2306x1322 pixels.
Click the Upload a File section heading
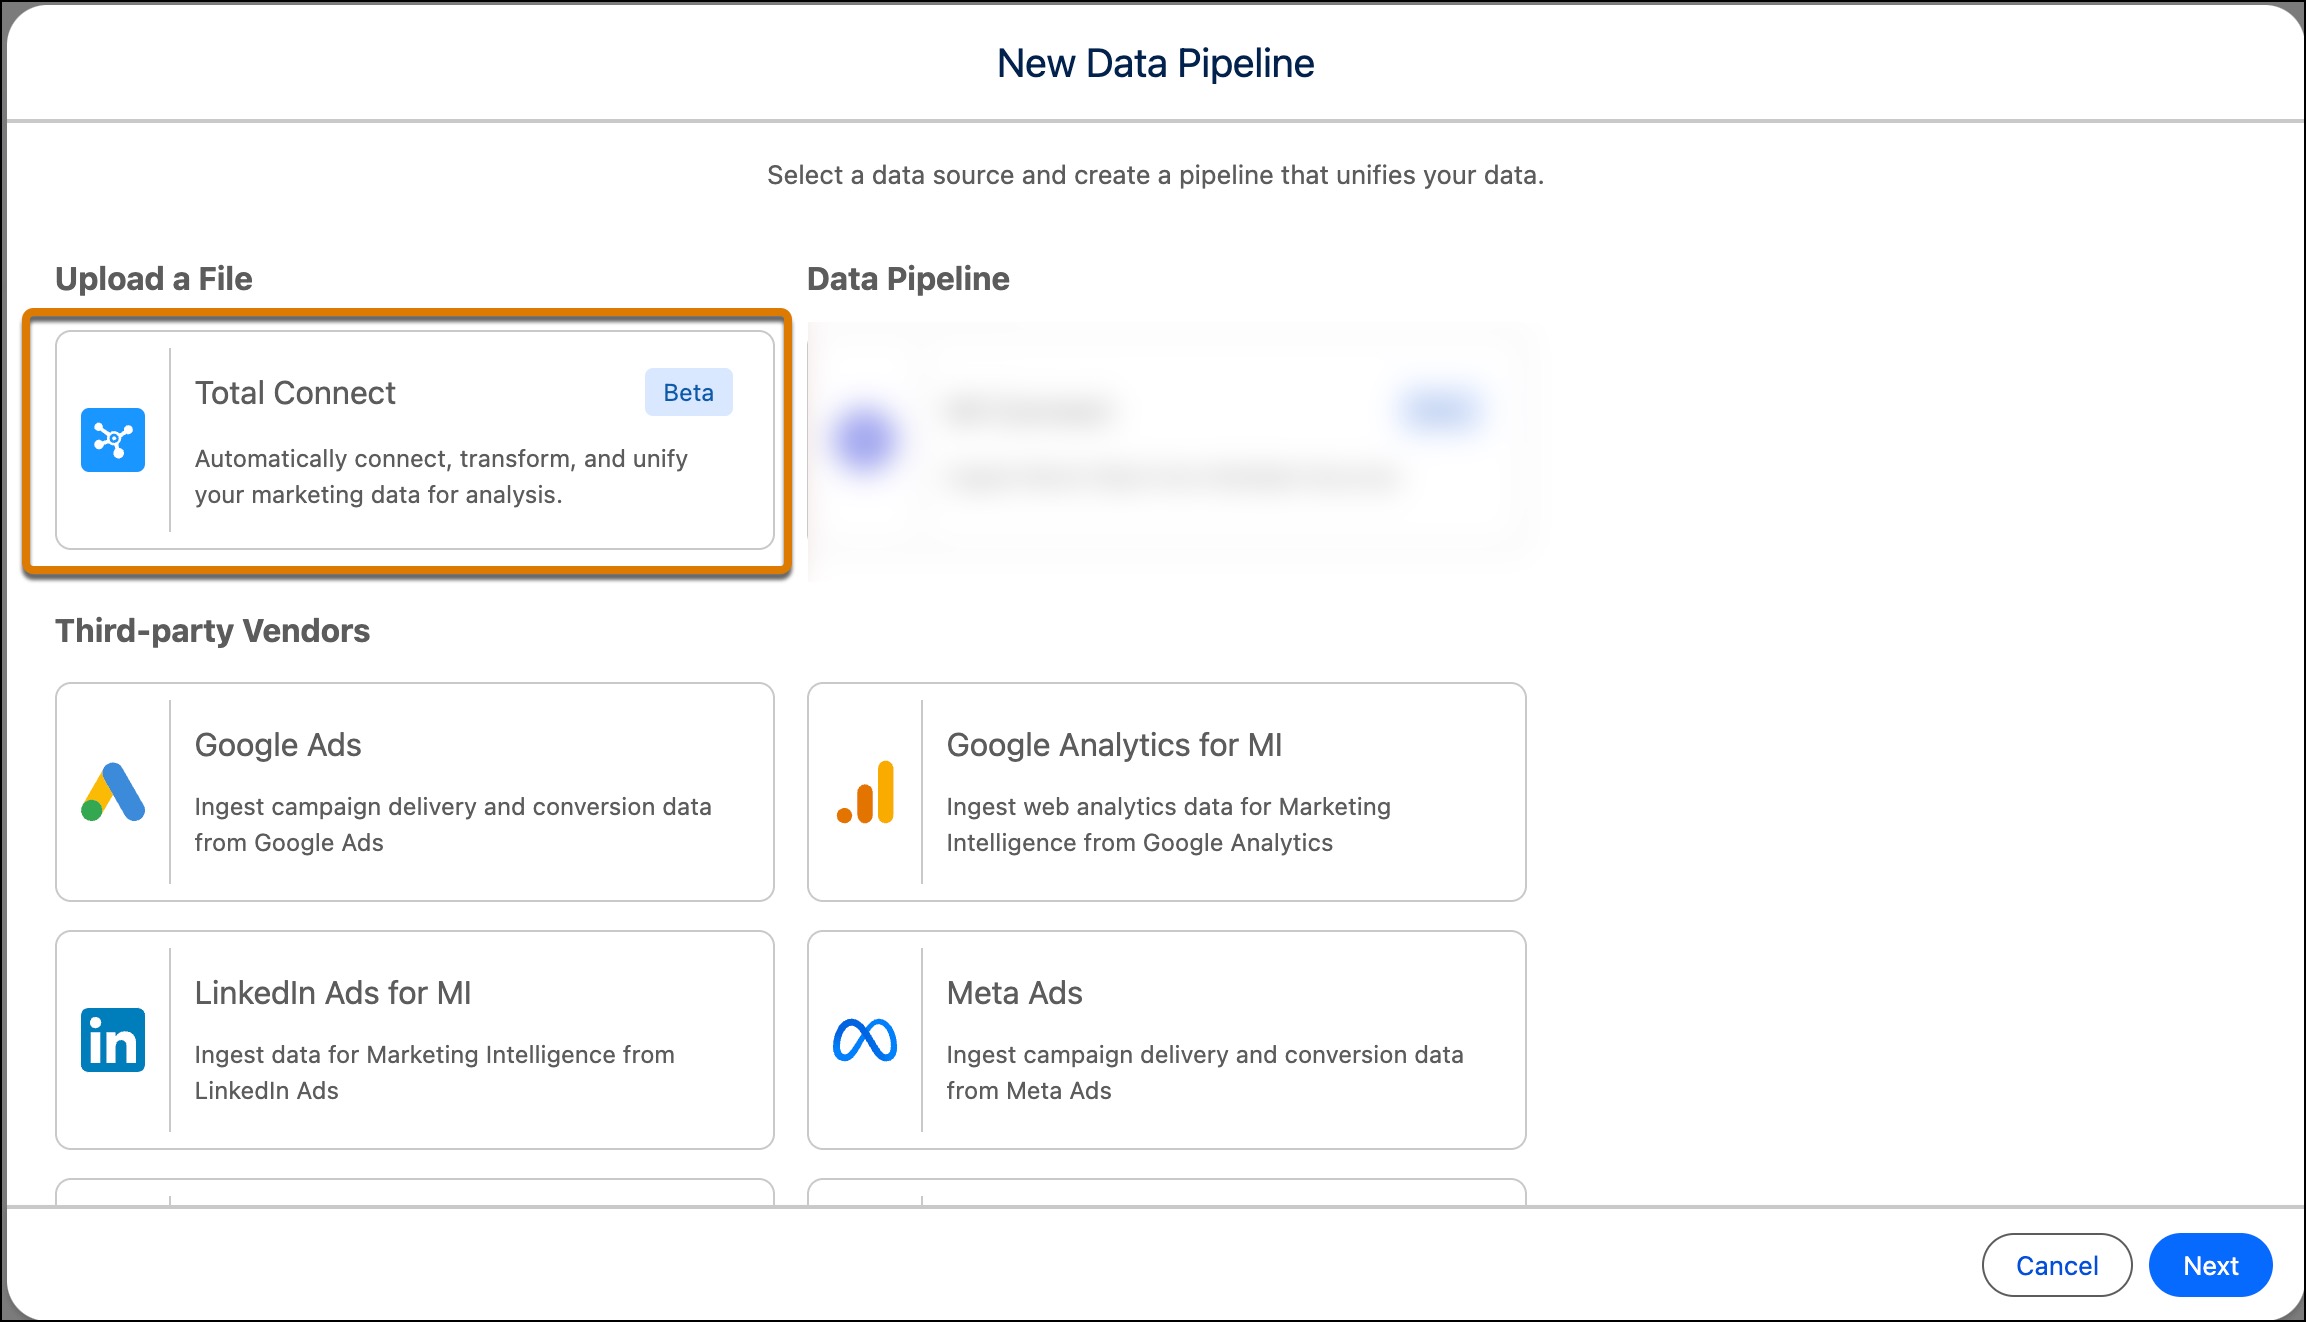[x=155, y=278]
